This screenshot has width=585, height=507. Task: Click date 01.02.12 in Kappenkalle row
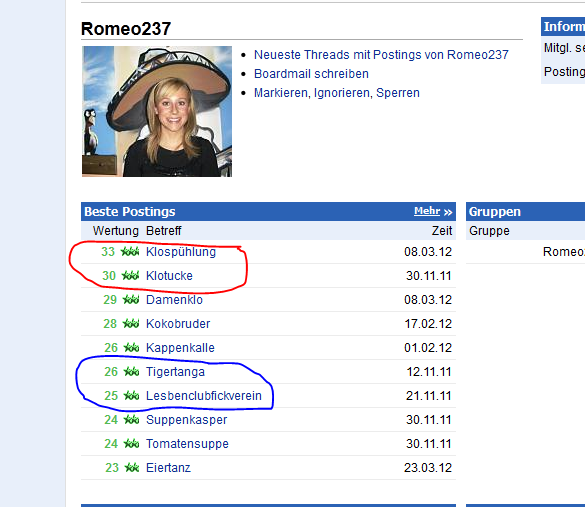(x=428, y=348)
